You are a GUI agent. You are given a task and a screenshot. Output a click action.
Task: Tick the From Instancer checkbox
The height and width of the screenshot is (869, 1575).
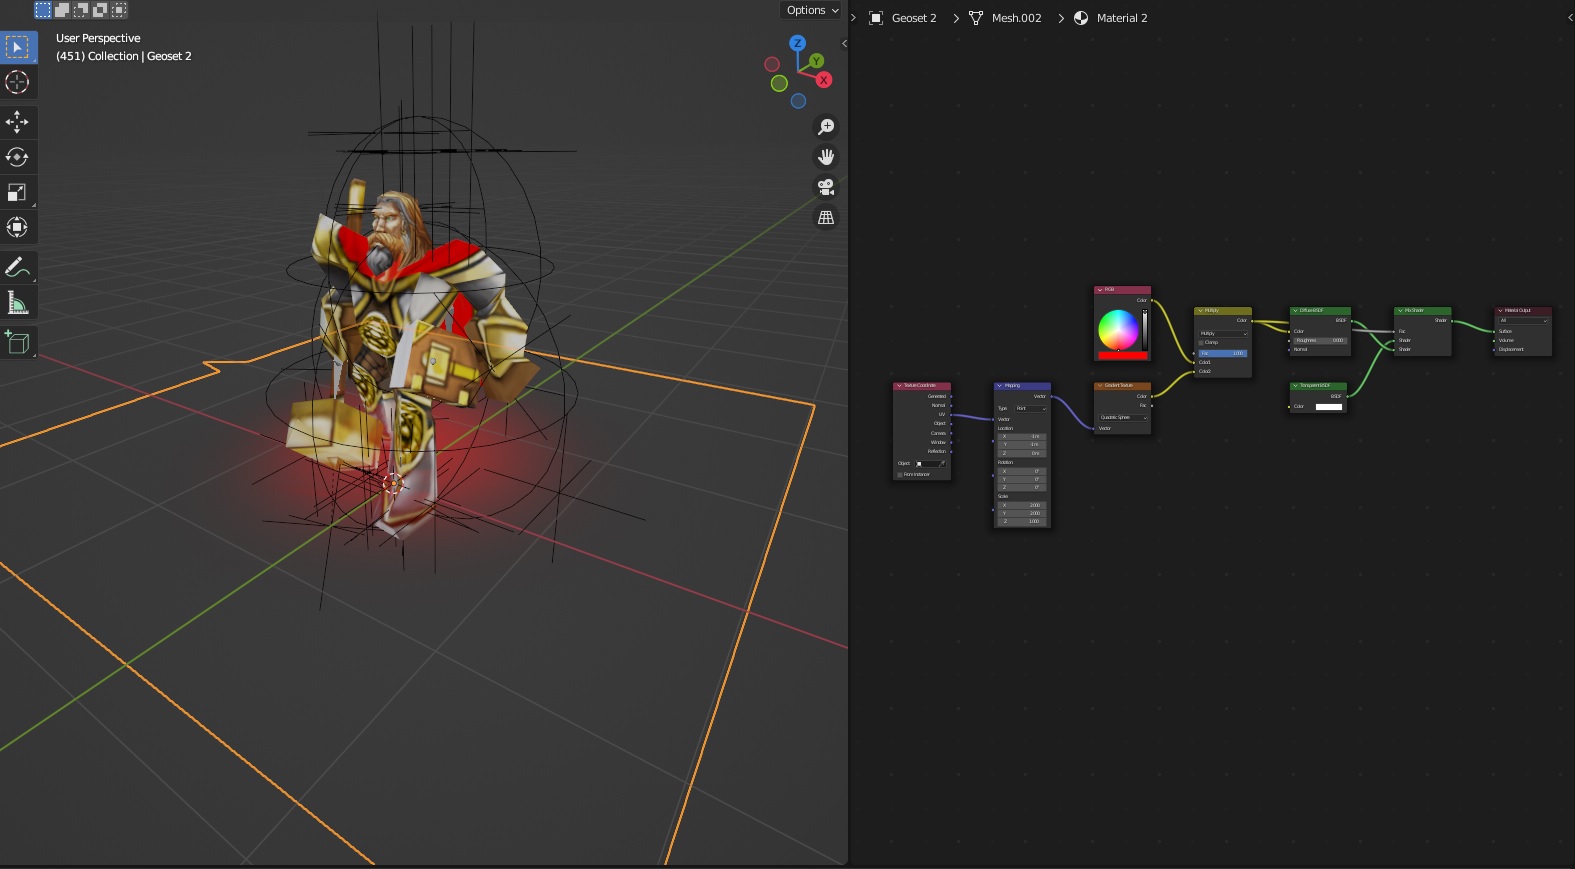900,475
